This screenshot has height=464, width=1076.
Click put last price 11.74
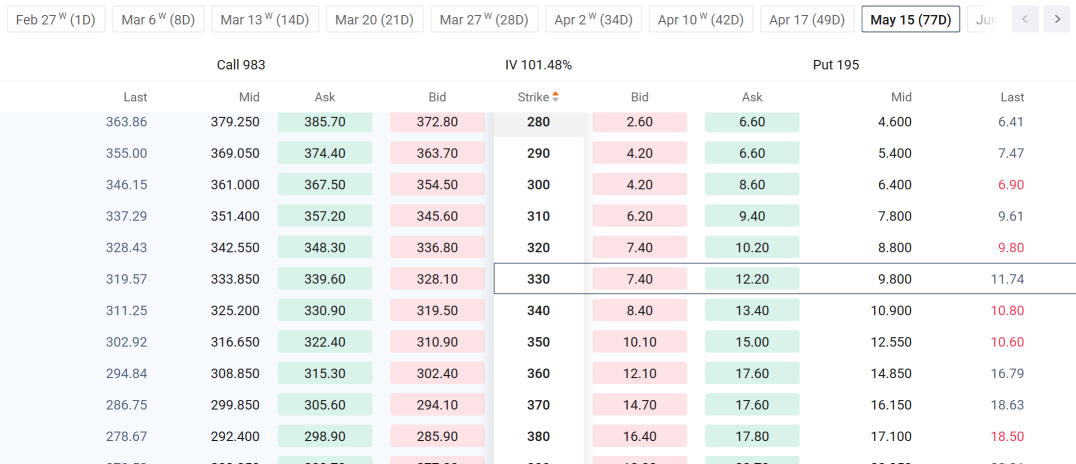pyautogui.click(x=1007, y=279)
